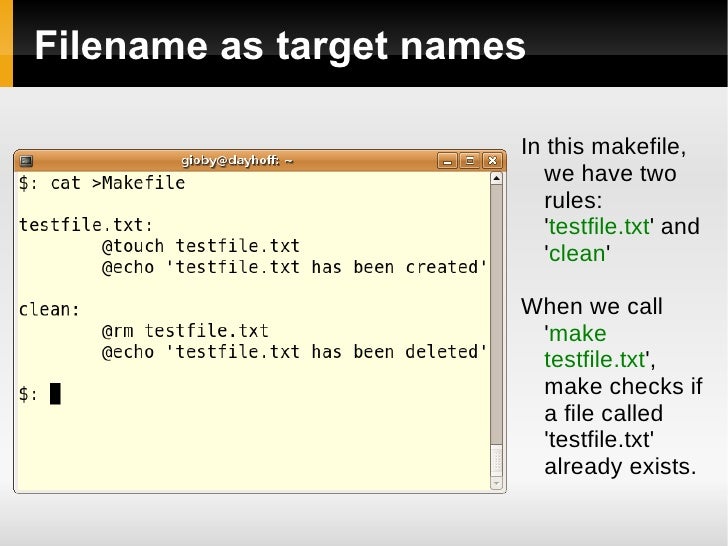This screenshot has width=728, height=546.
Task: Click the 'clean:' target line
Action: pos(49,309)
